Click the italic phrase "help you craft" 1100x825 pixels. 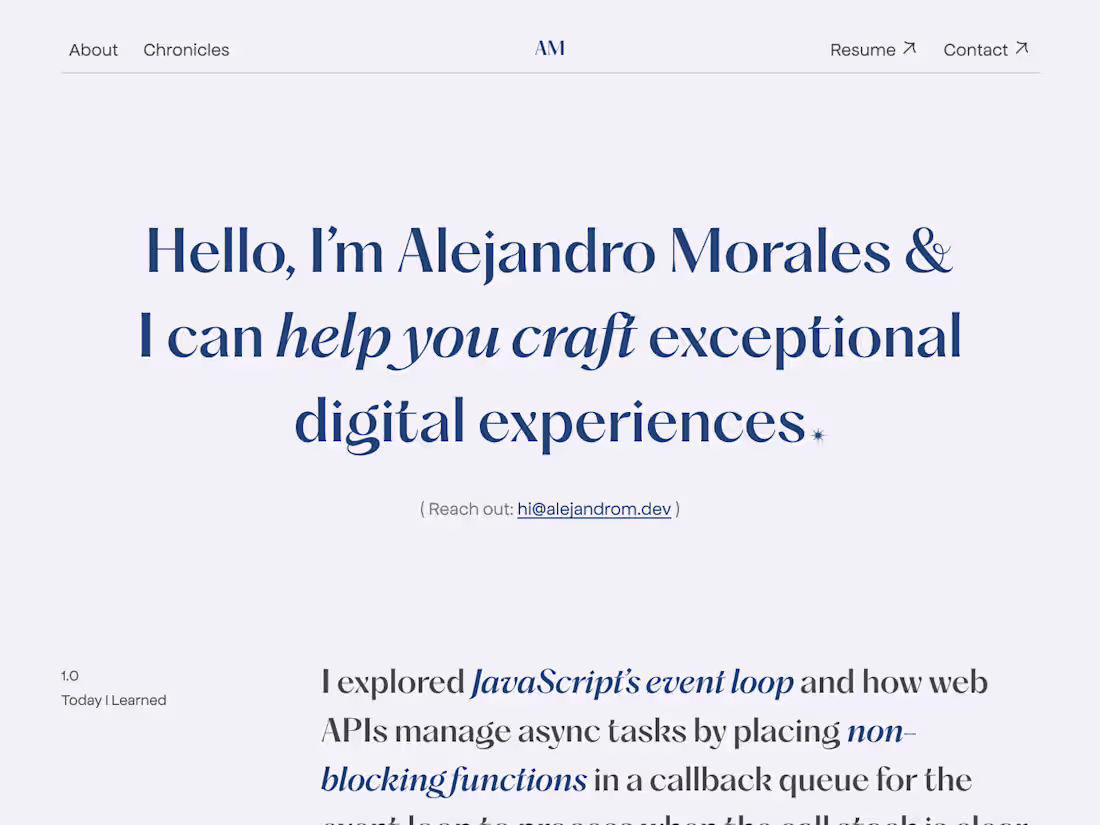point(456,337)
